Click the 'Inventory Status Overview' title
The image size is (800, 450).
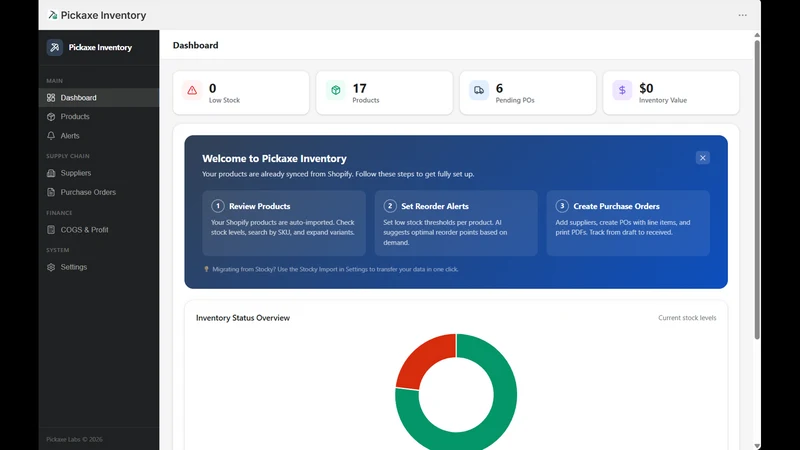(x=243, y=318)
